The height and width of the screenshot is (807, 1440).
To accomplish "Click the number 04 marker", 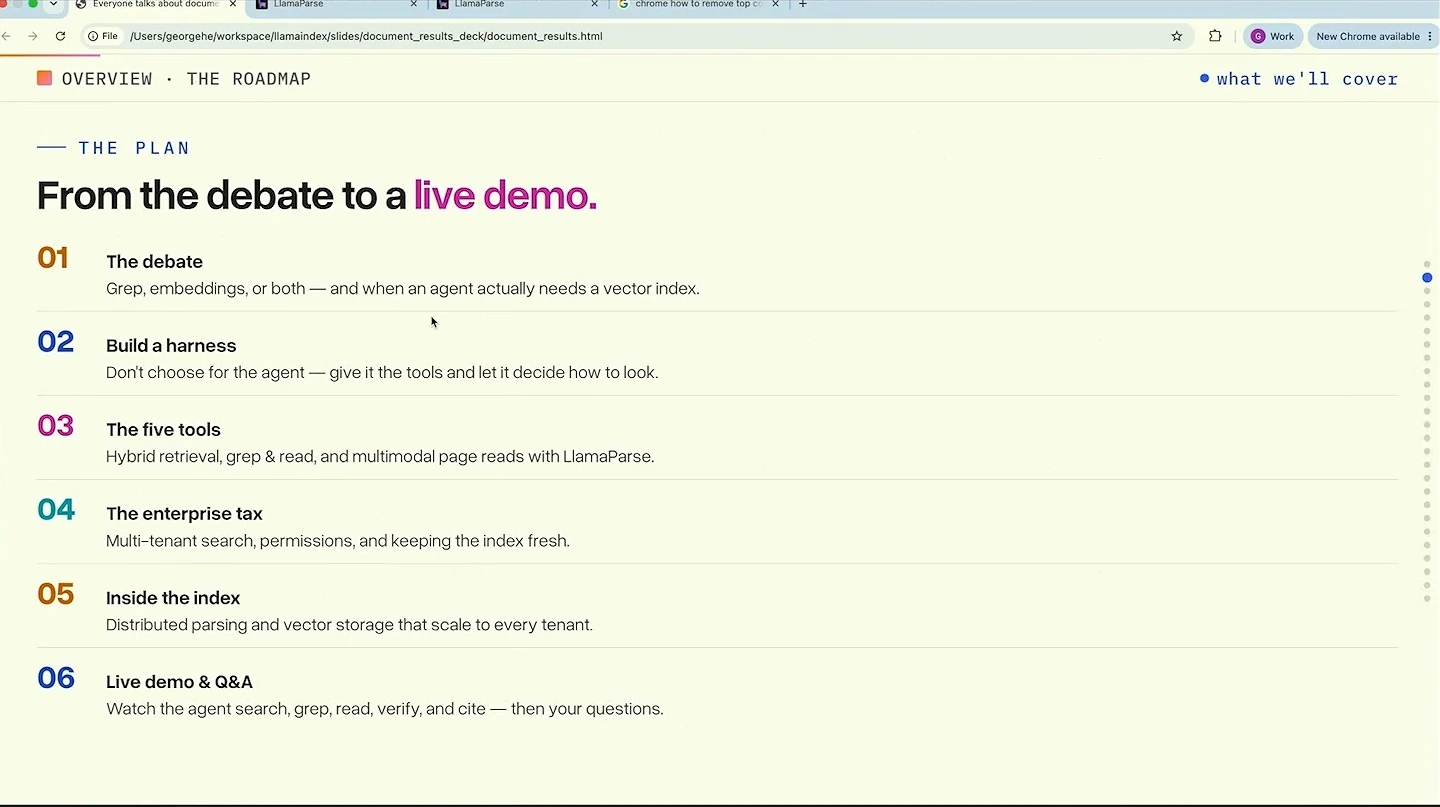I will 56,510.
